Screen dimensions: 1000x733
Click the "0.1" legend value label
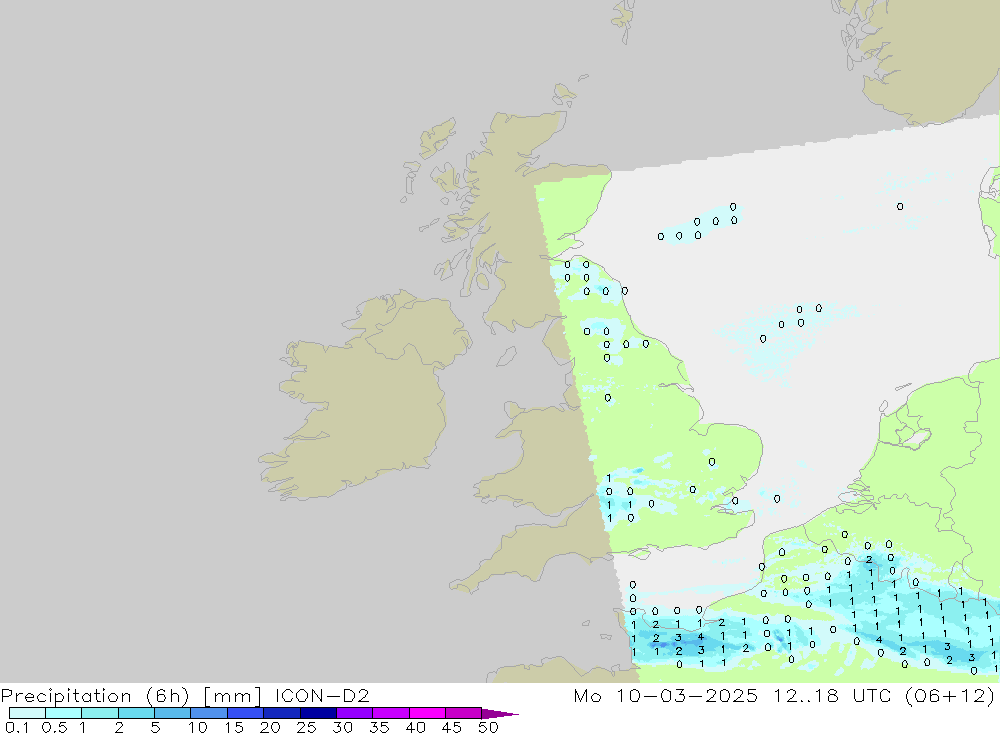click(x=15, y=727)
